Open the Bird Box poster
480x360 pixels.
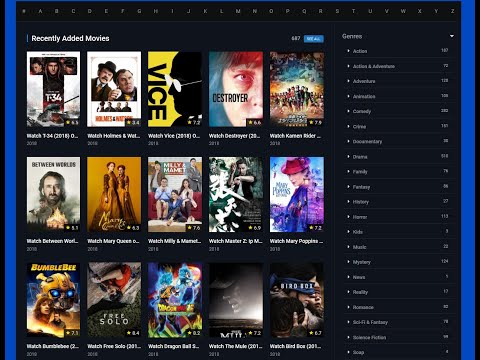(x=297, y=300)
